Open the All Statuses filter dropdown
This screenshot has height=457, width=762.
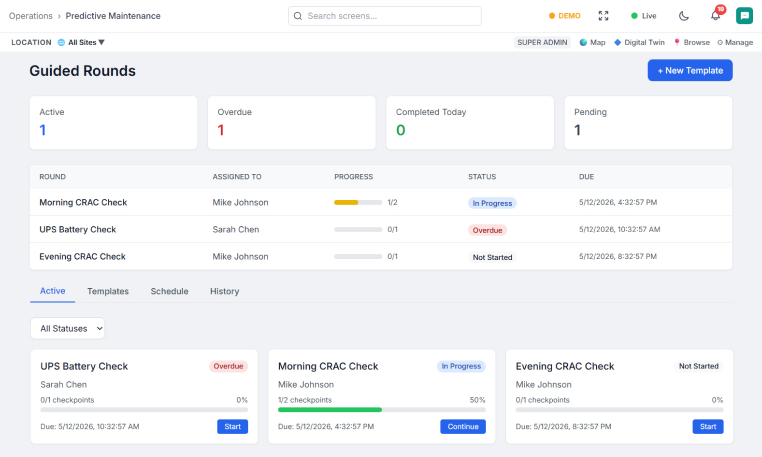point(68,329)
